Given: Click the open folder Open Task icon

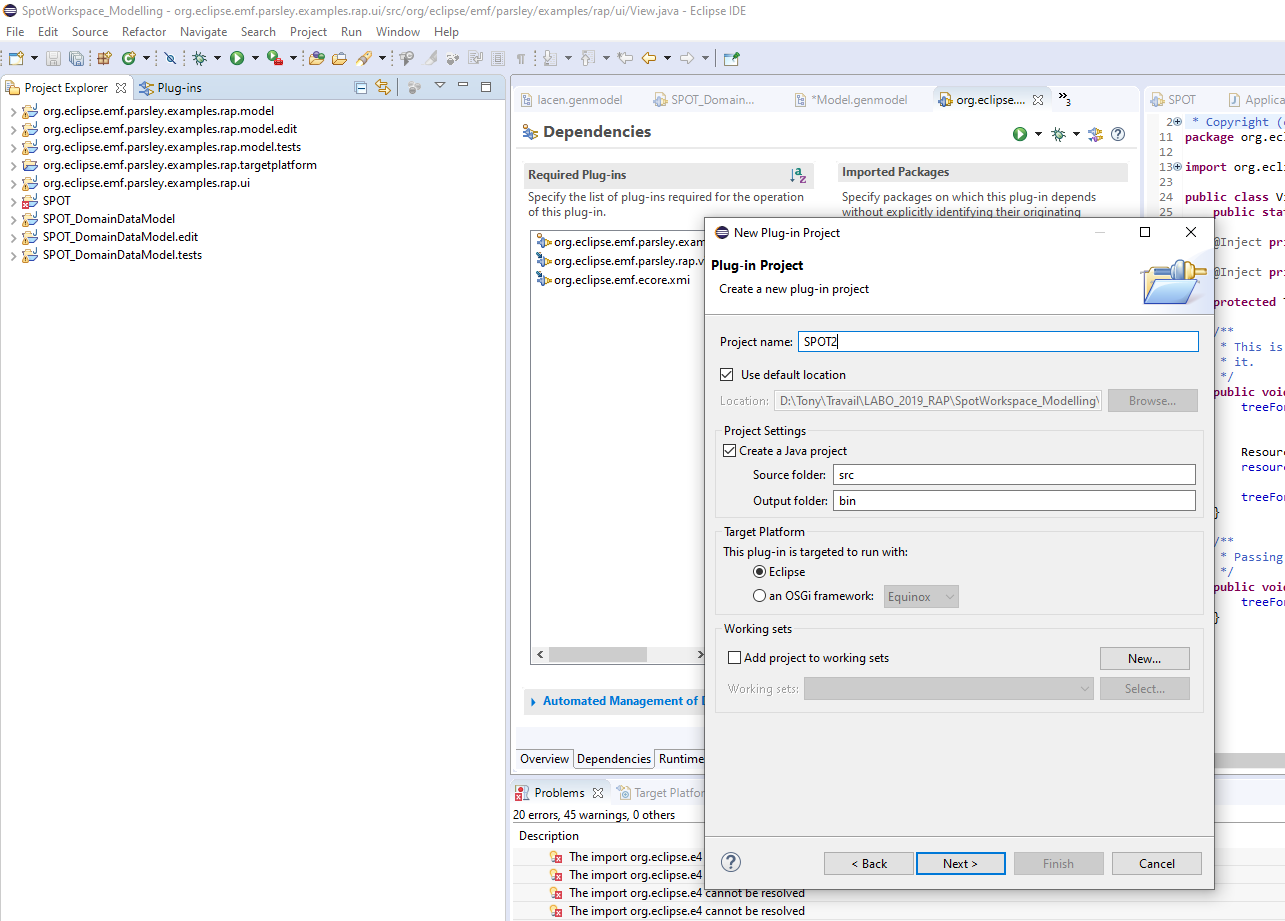Looking at the screenshot, I should pyautogui.click(x=340, y=58).
